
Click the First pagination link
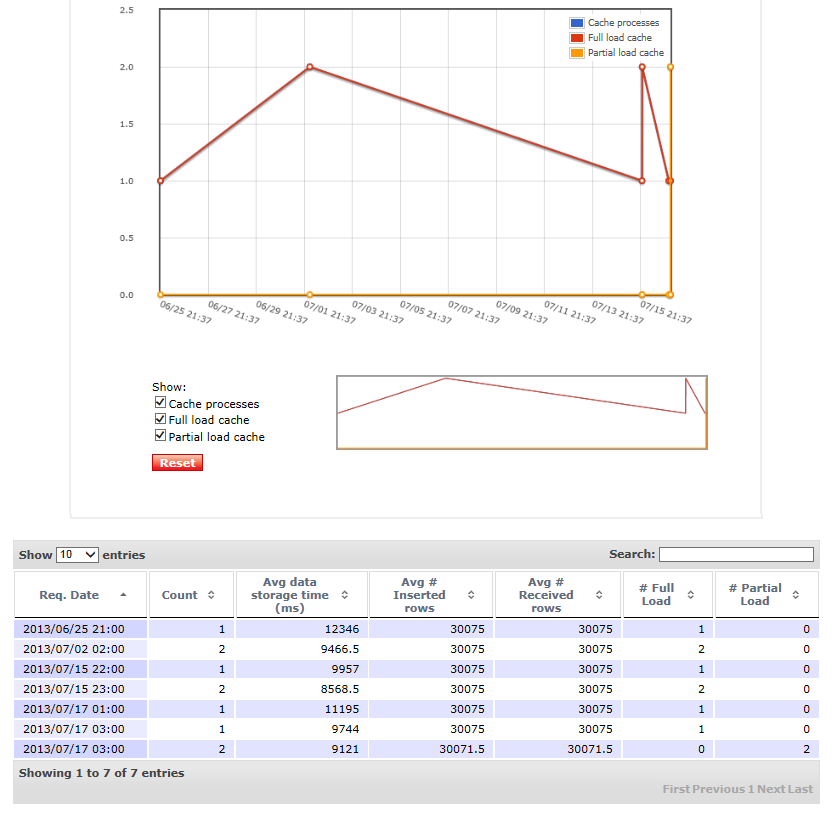pyautogui.click(x=675, y=789)
